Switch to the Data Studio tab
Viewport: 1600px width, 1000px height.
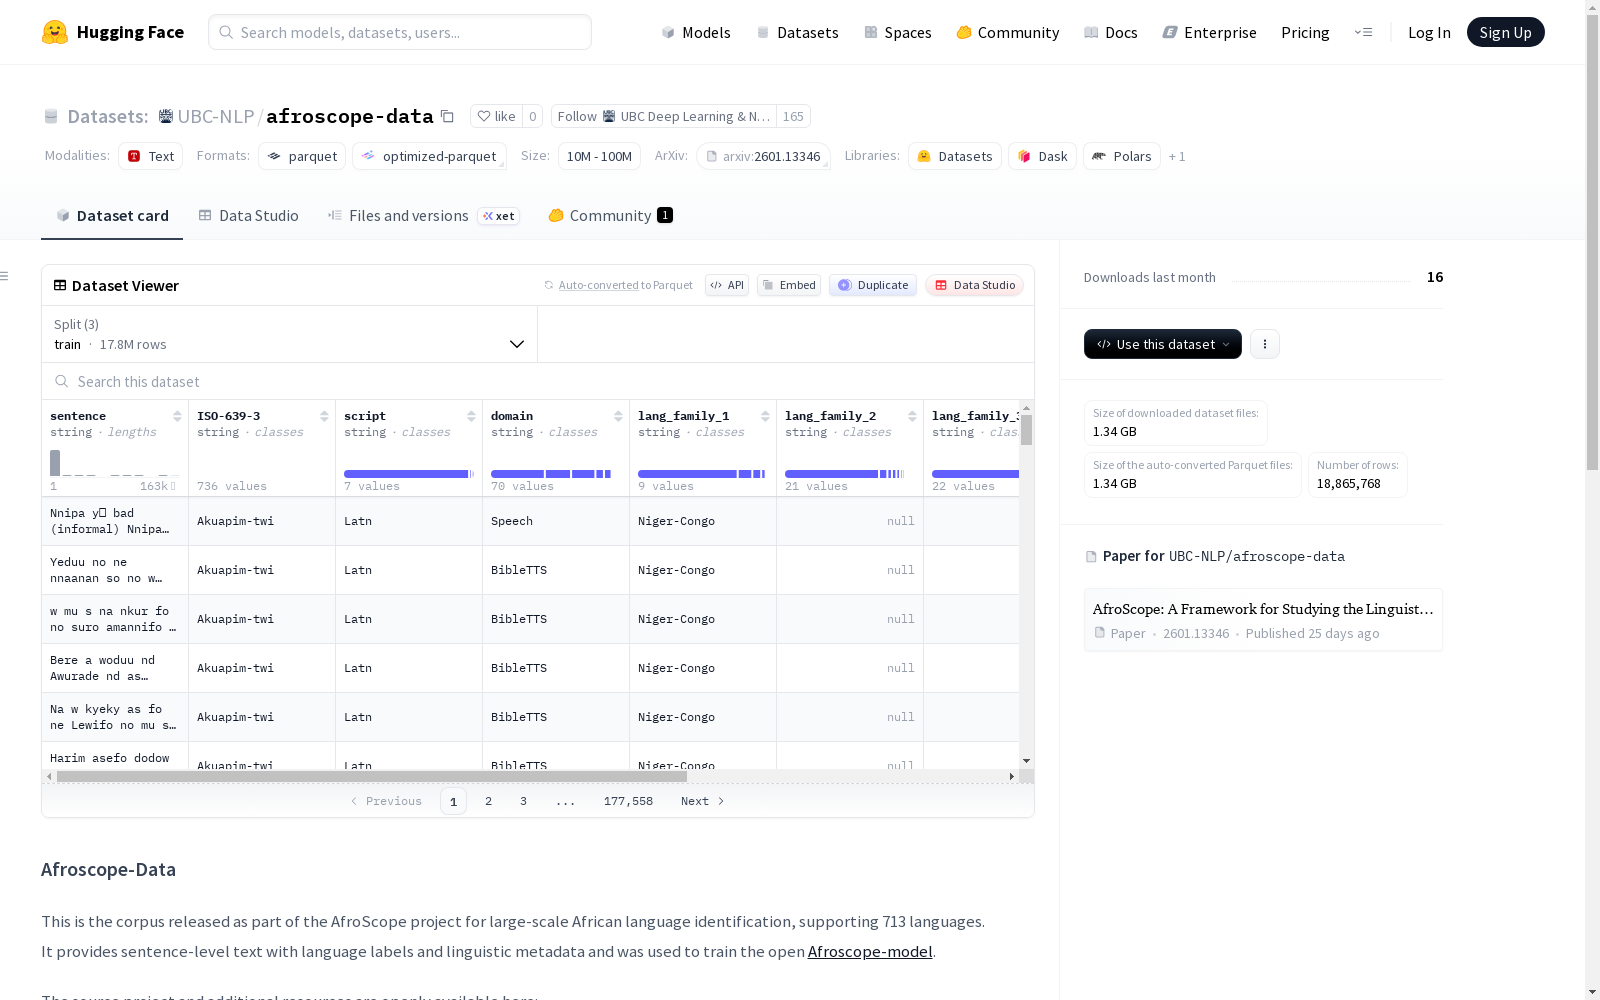[x=248, y=215]
